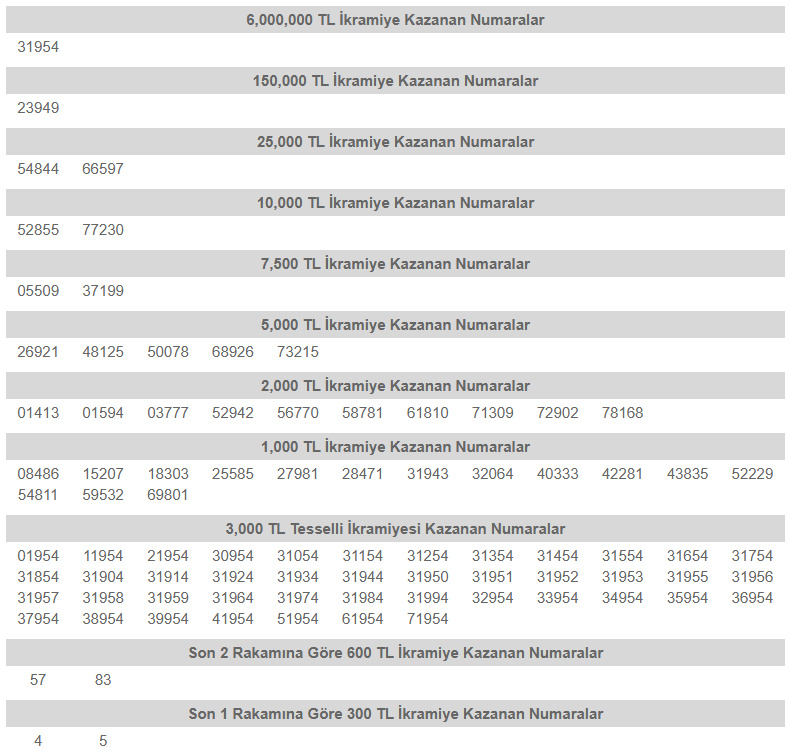Select the winning number 77230
This screenshot has height=756, width=790.
(103, 230)
